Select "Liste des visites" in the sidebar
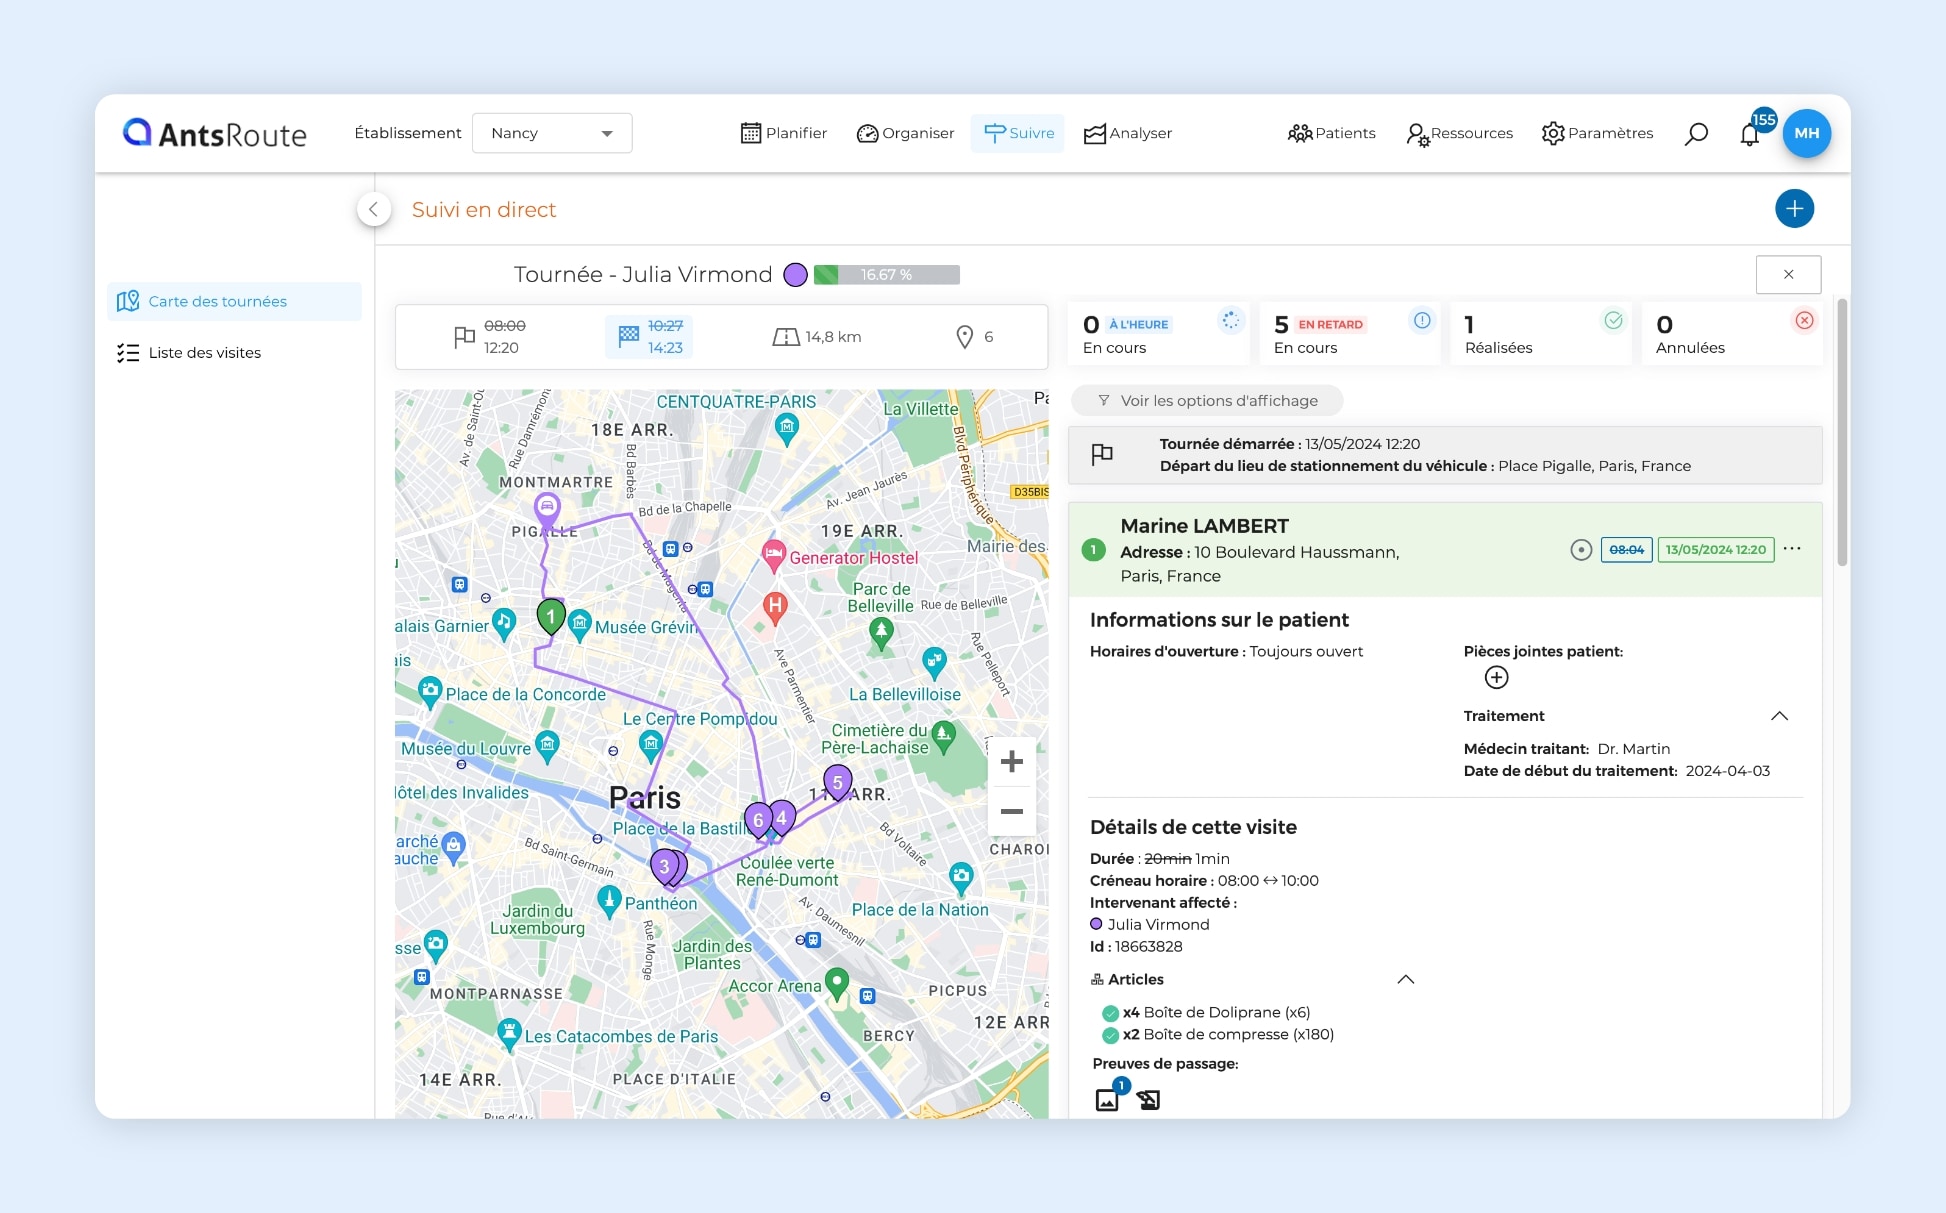This screenshot has height=1213, width=1946. tap(204, 352)
